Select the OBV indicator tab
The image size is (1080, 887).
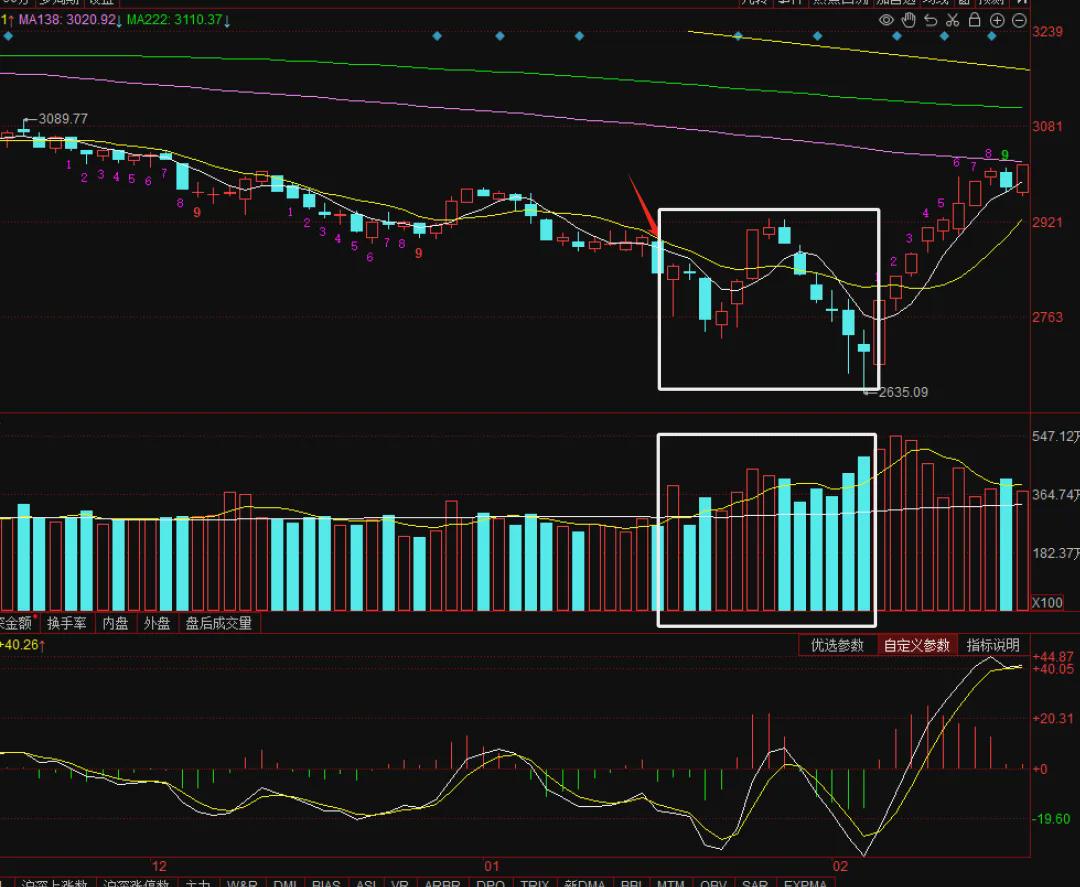tap(713, 883)
